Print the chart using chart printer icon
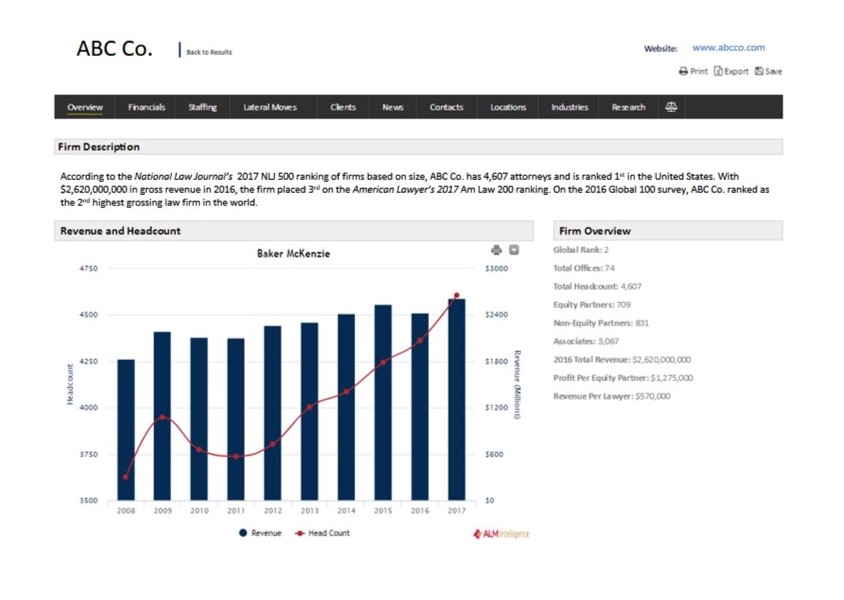The image size is (844, 600). click(496, 250)
